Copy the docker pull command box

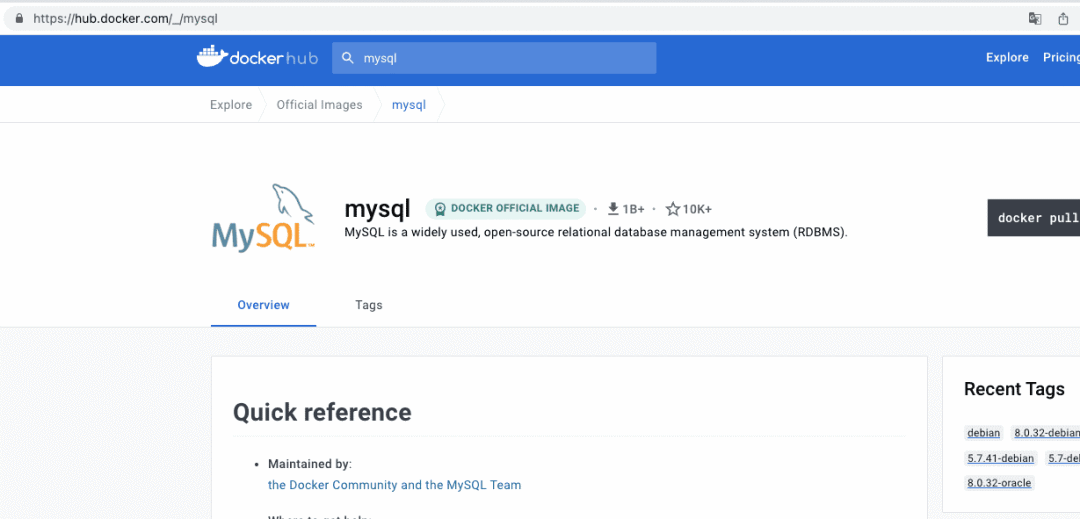[x=1034, y=218]
